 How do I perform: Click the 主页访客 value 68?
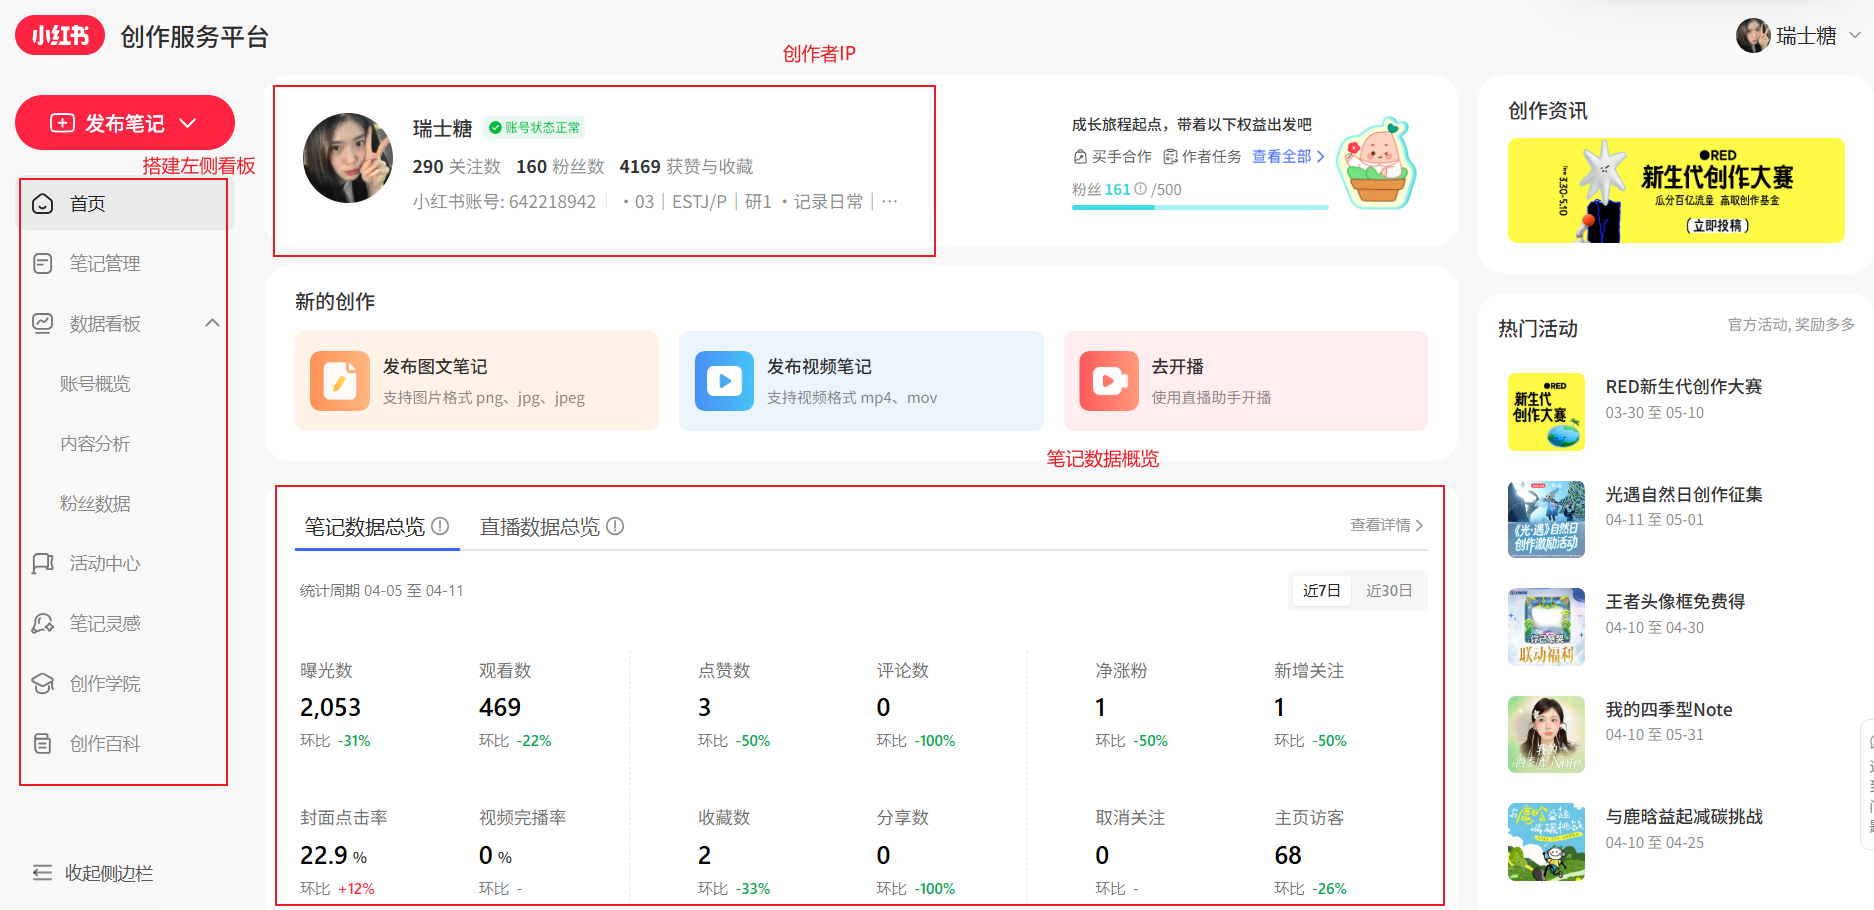[1288, 856]
